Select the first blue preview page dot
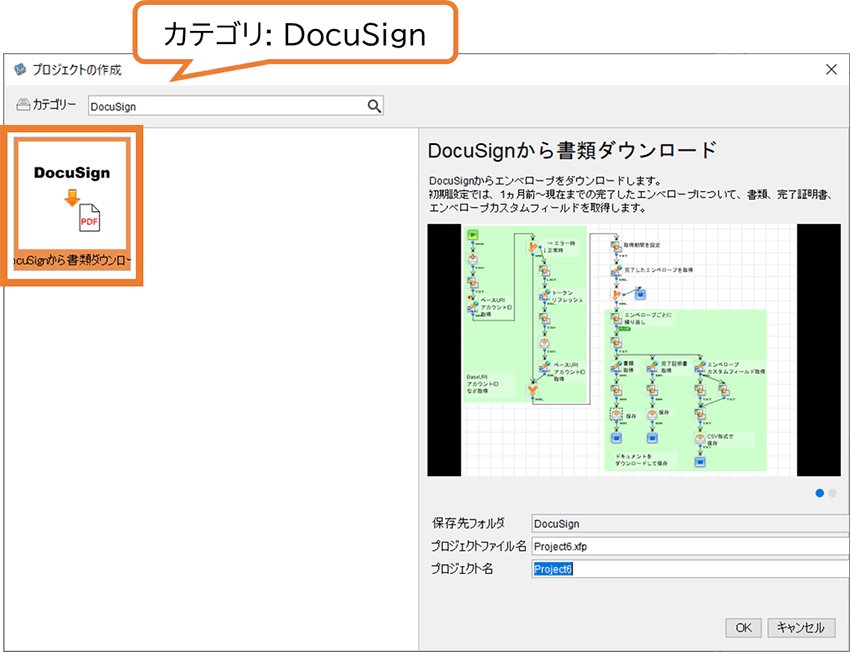The height and width of the screenshot is (652, 850). coord(820,493)
